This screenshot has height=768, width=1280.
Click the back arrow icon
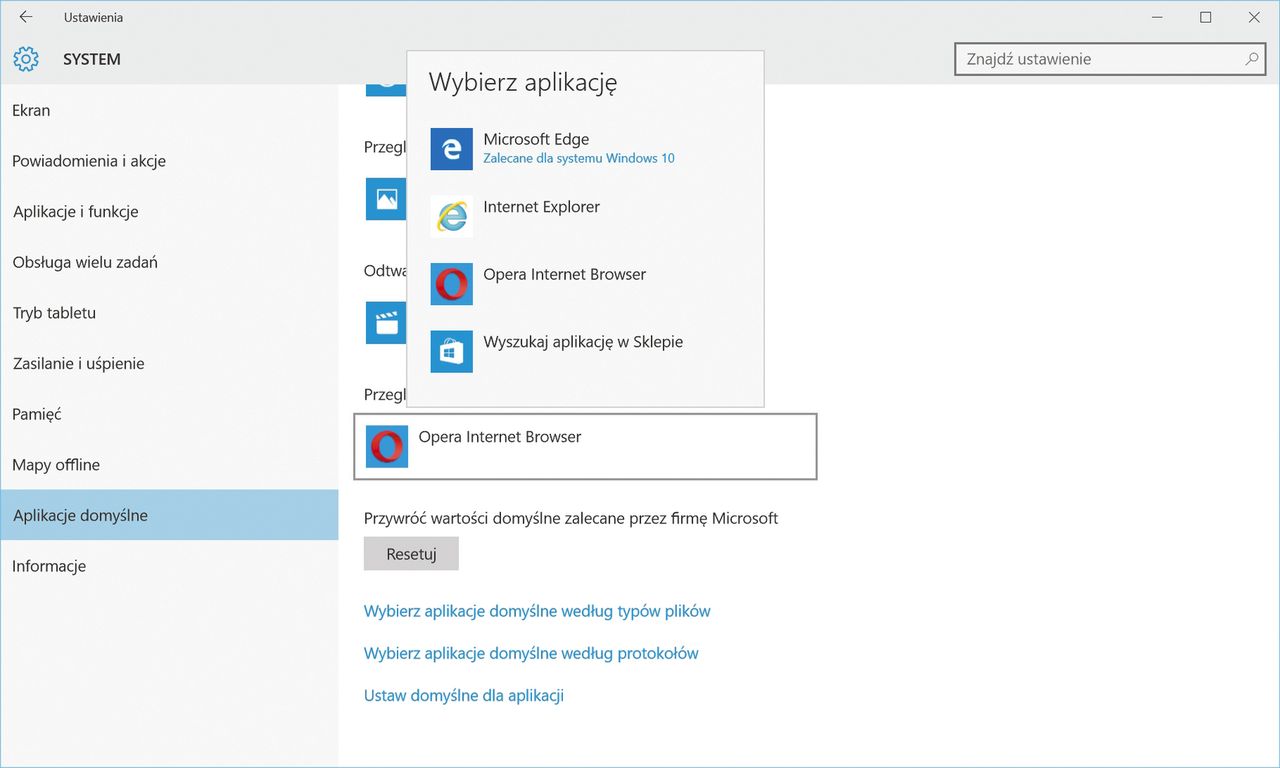point(26,17)
